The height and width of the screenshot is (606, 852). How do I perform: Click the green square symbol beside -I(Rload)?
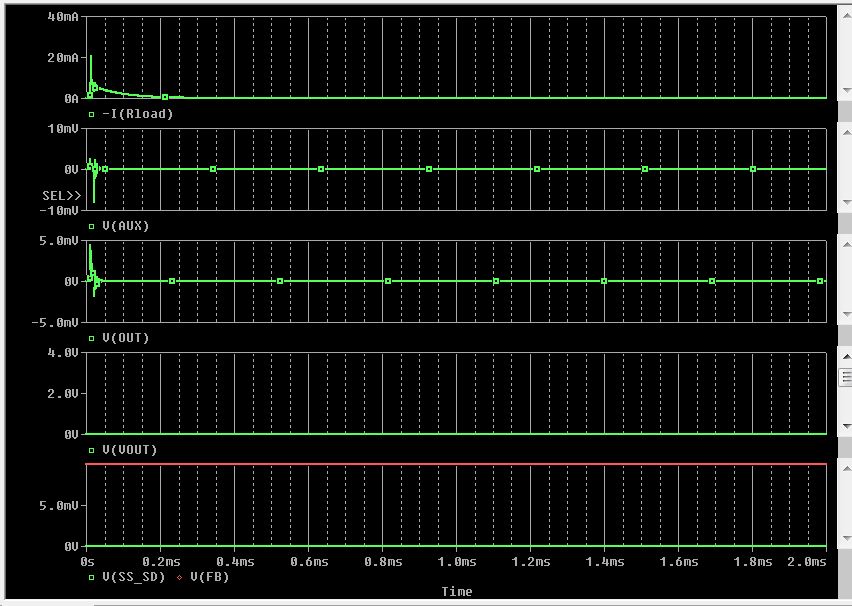click(x=91, y=114)
